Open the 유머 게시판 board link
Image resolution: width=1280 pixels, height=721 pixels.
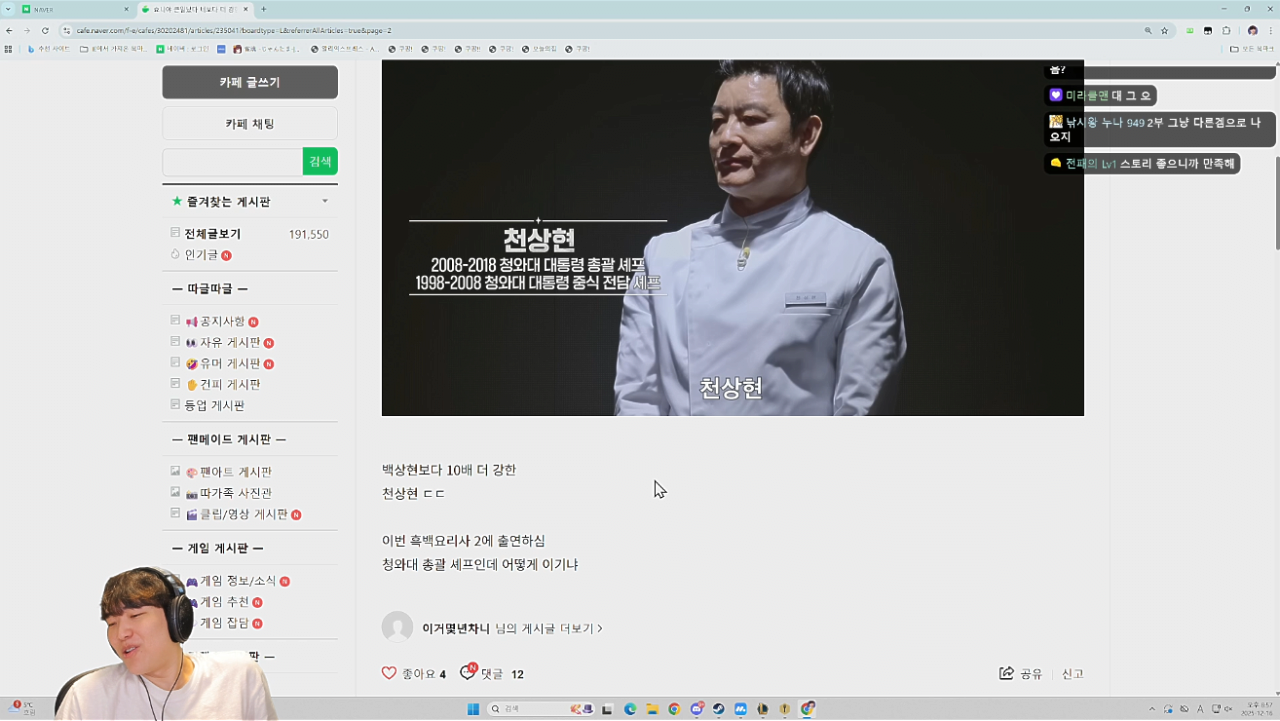(x=230, y=364)
